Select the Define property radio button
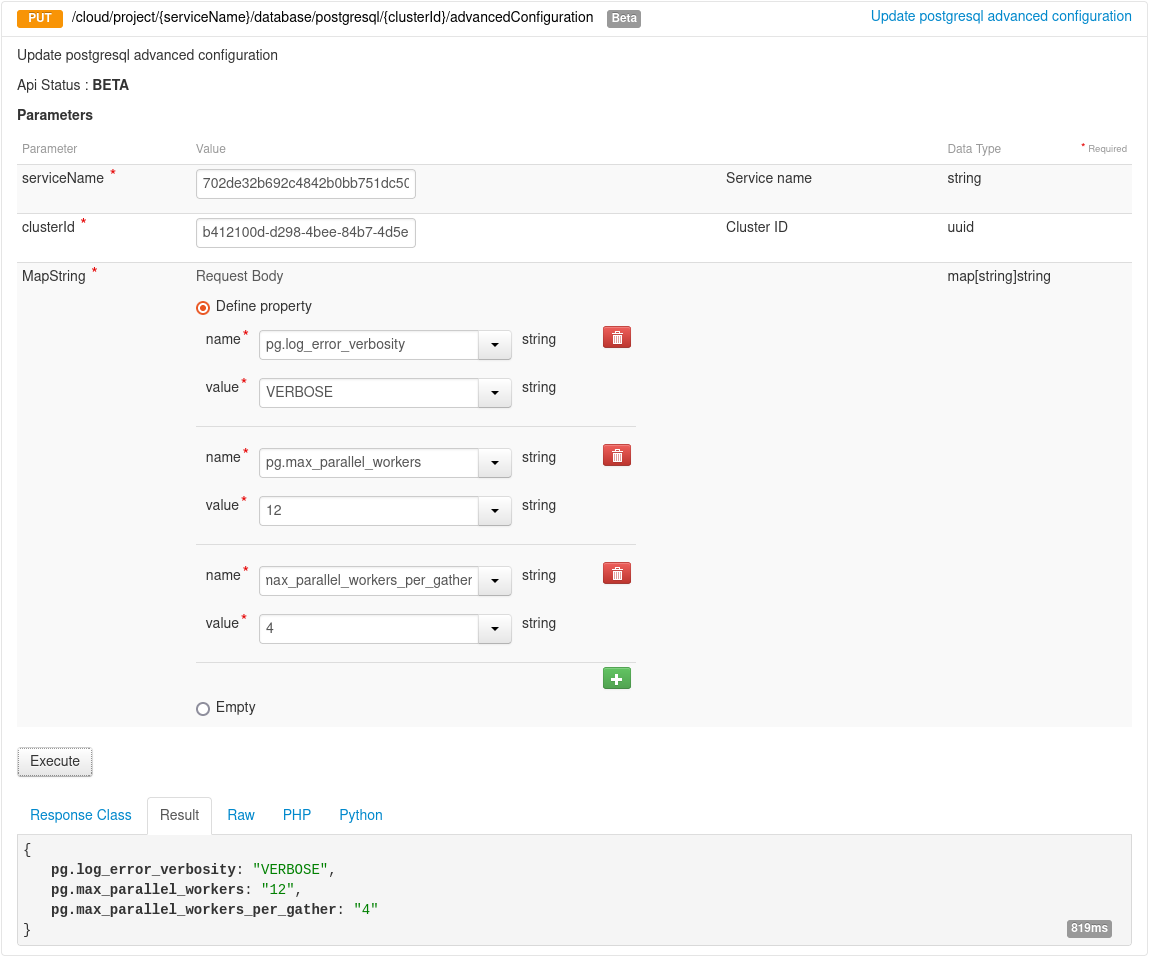This screenshot has height=958, width=1149. [x=203, y=307]
